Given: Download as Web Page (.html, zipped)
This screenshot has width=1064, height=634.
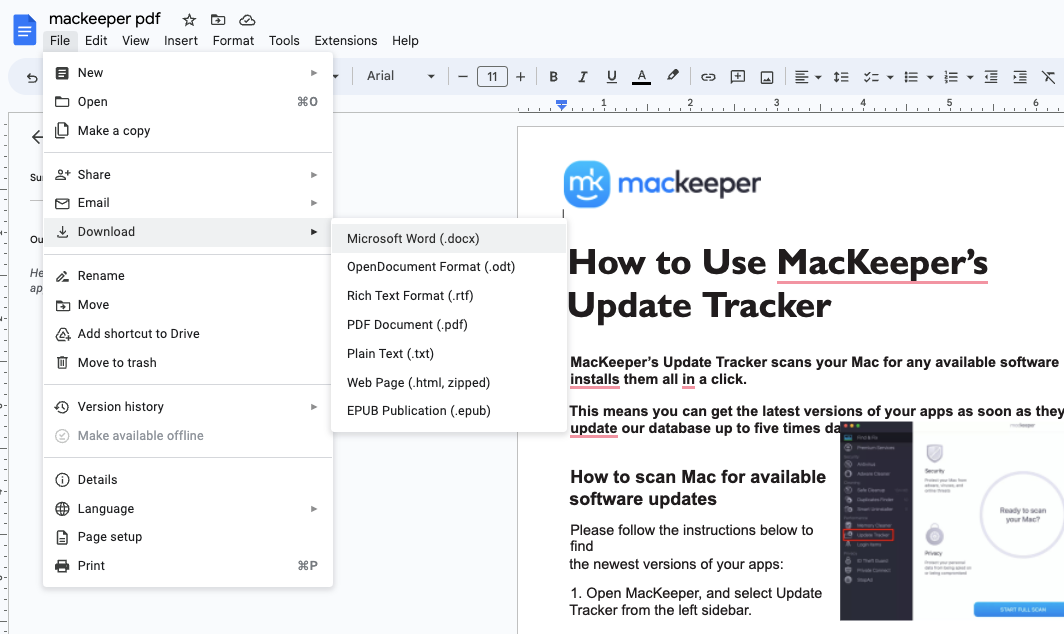Looking at the screenshot, I should tap(449, 382).
